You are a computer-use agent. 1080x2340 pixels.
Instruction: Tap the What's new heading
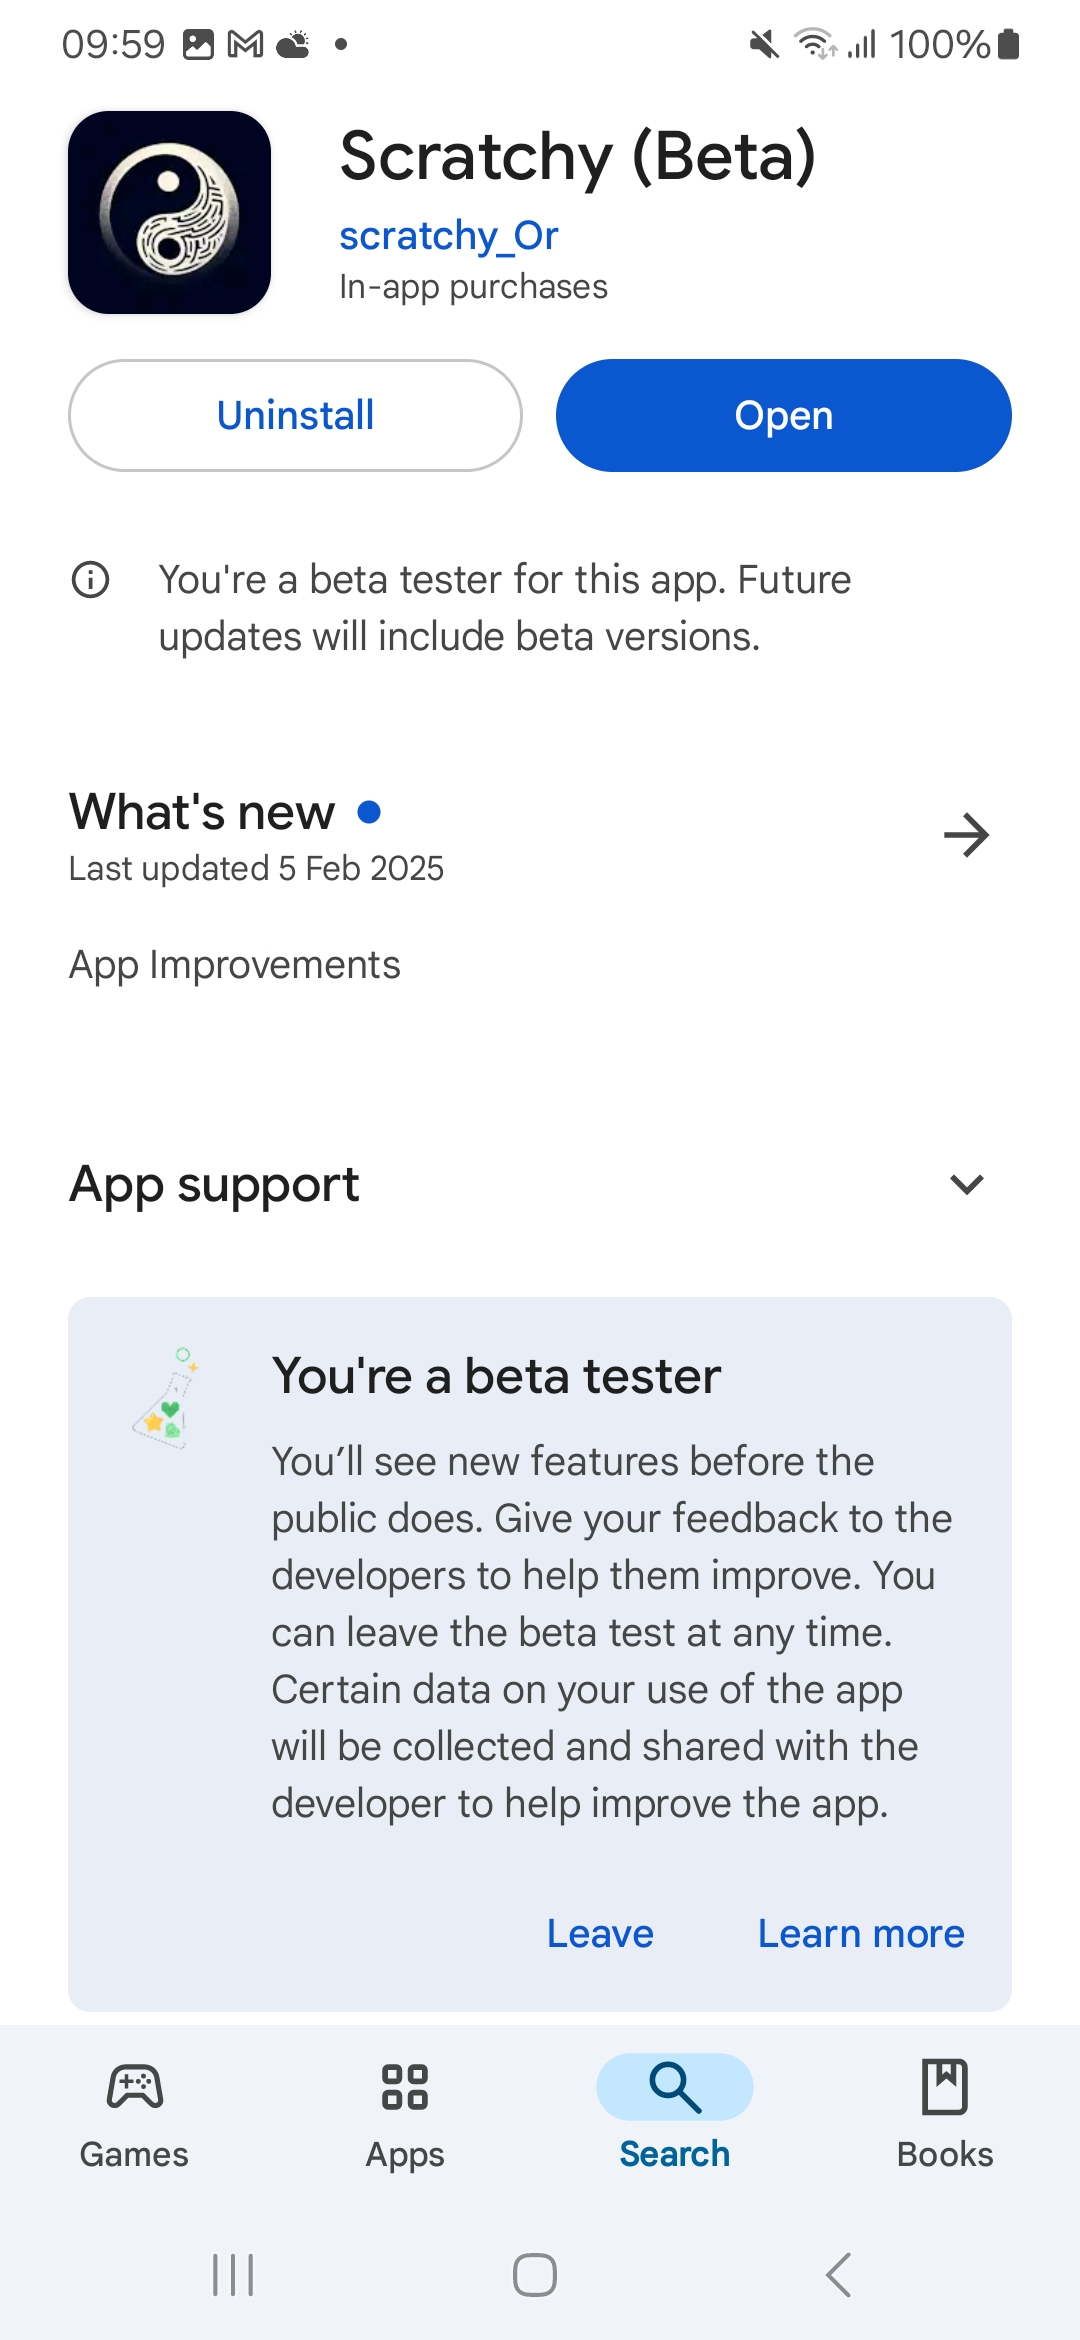pos(202,811)
